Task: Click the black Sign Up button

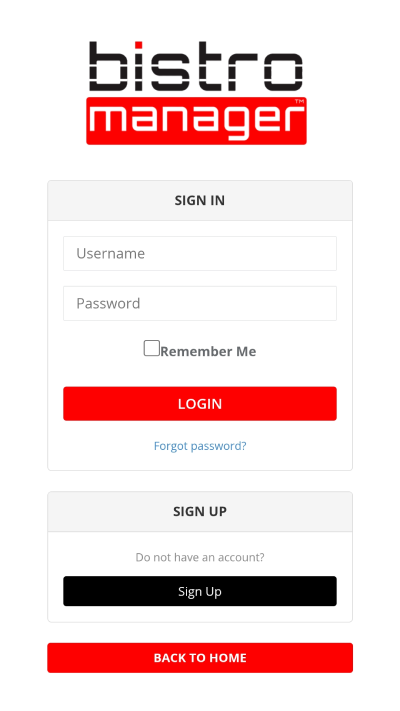Action: point(200,591)
